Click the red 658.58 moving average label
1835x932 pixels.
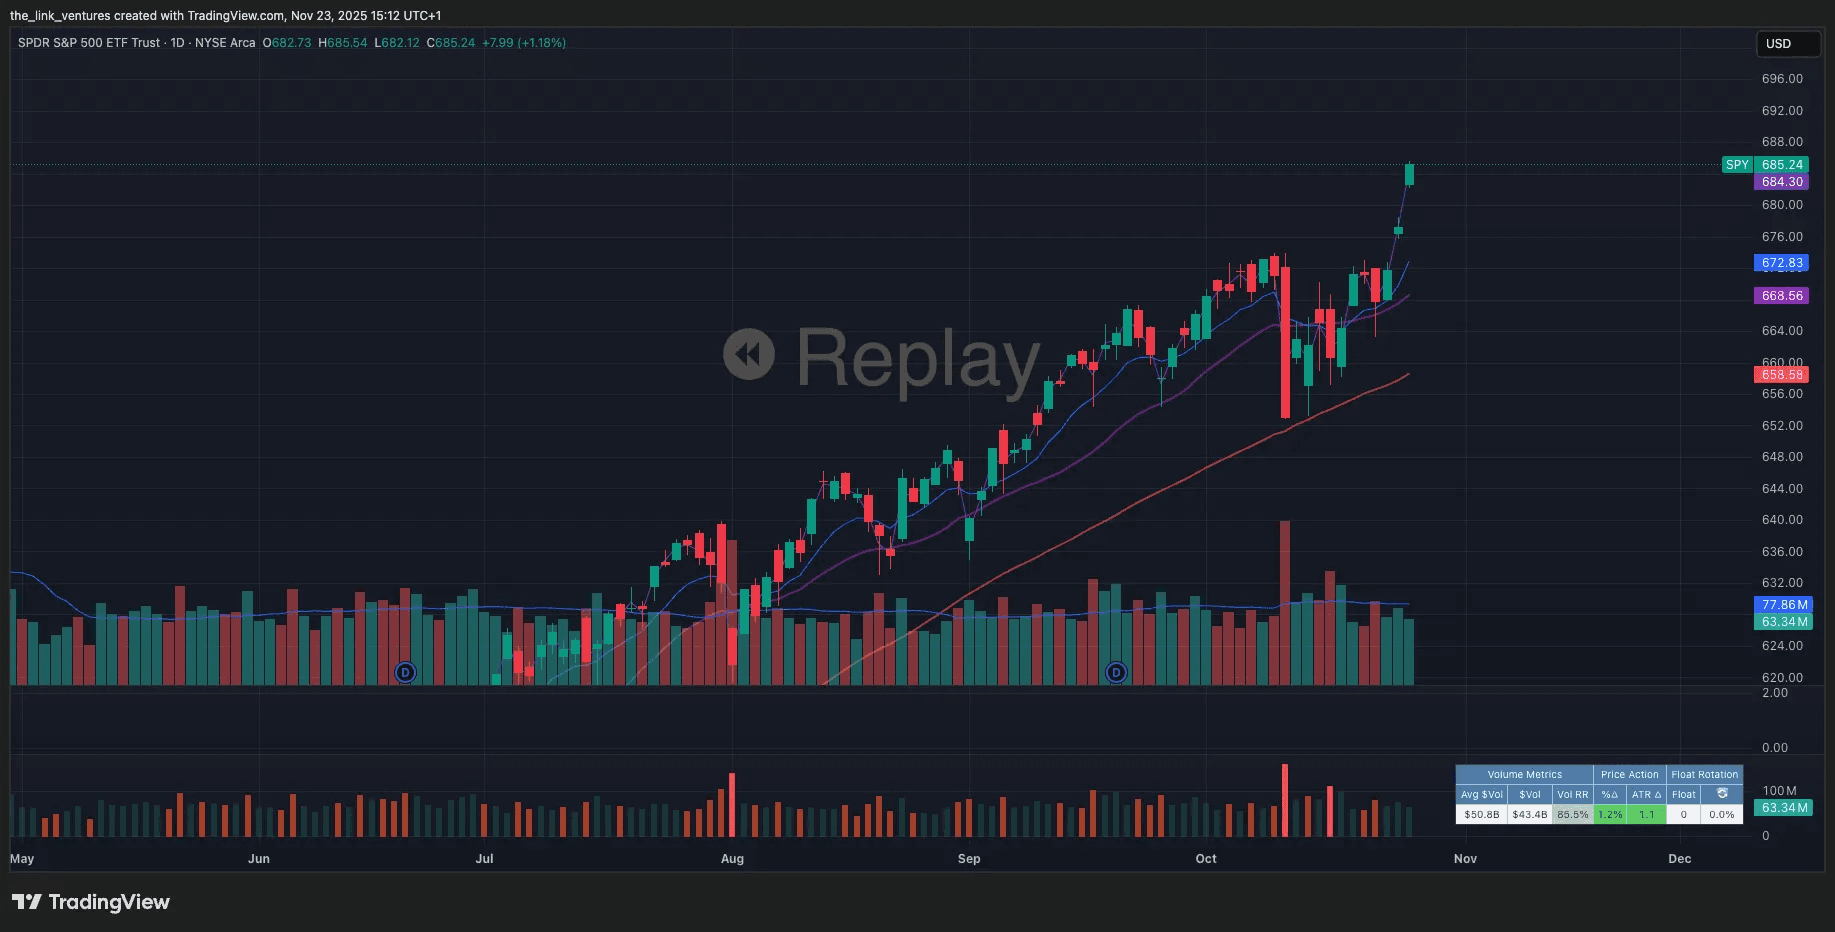tap(1781, 375)
